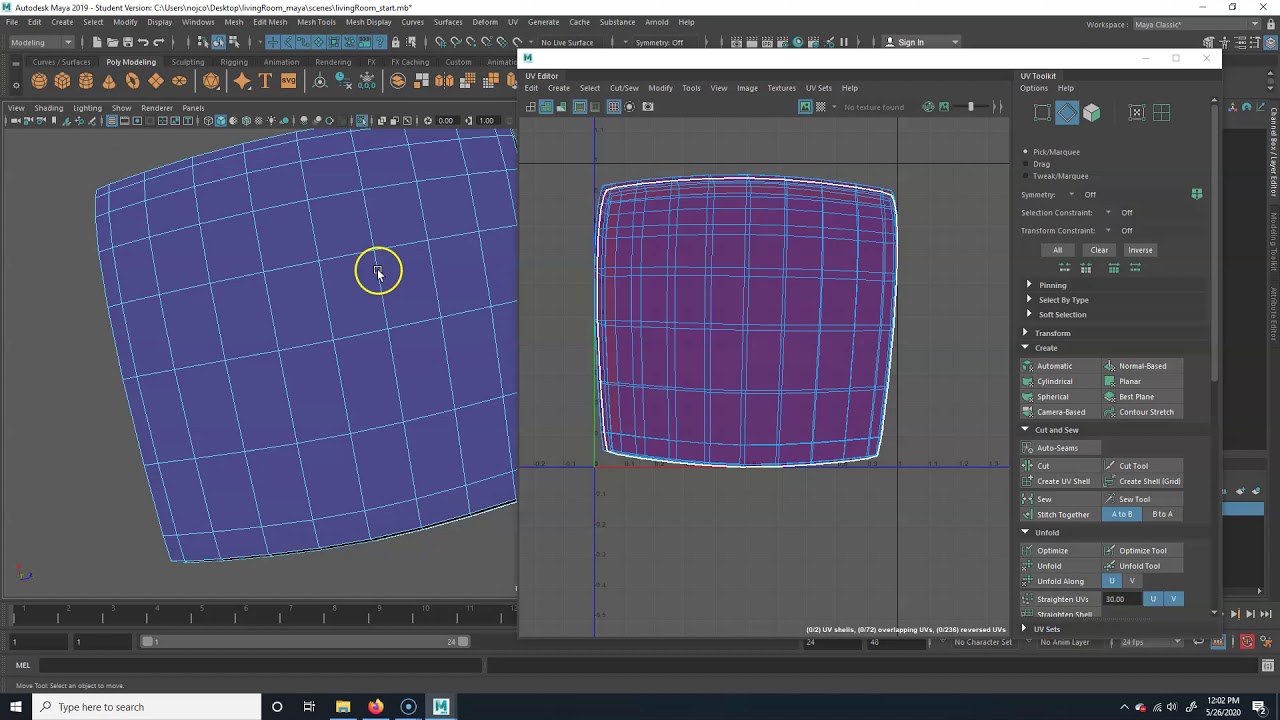Select UV Shell mode cube icon in toolkit
Image resolution: width=1280 pixels, height=720 pixels.
tap(1091, 113)
